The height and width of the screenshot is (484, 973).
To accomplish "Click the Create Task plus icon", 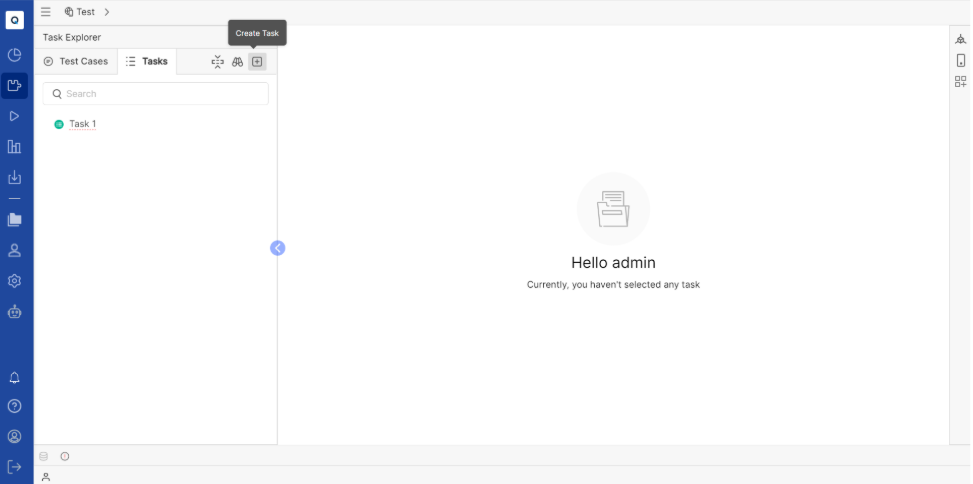I will pos(257,61).
